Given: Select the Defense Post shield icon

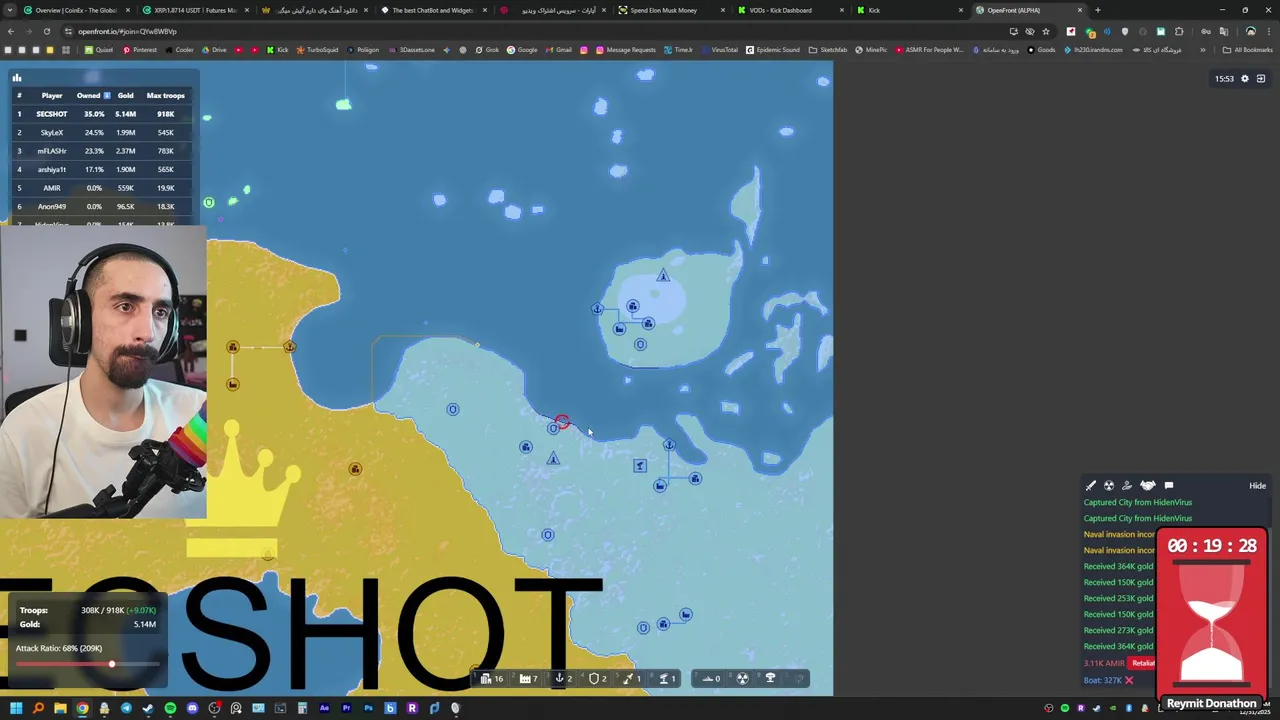Looking at the screenshot, I should click(x=594, y=679).
